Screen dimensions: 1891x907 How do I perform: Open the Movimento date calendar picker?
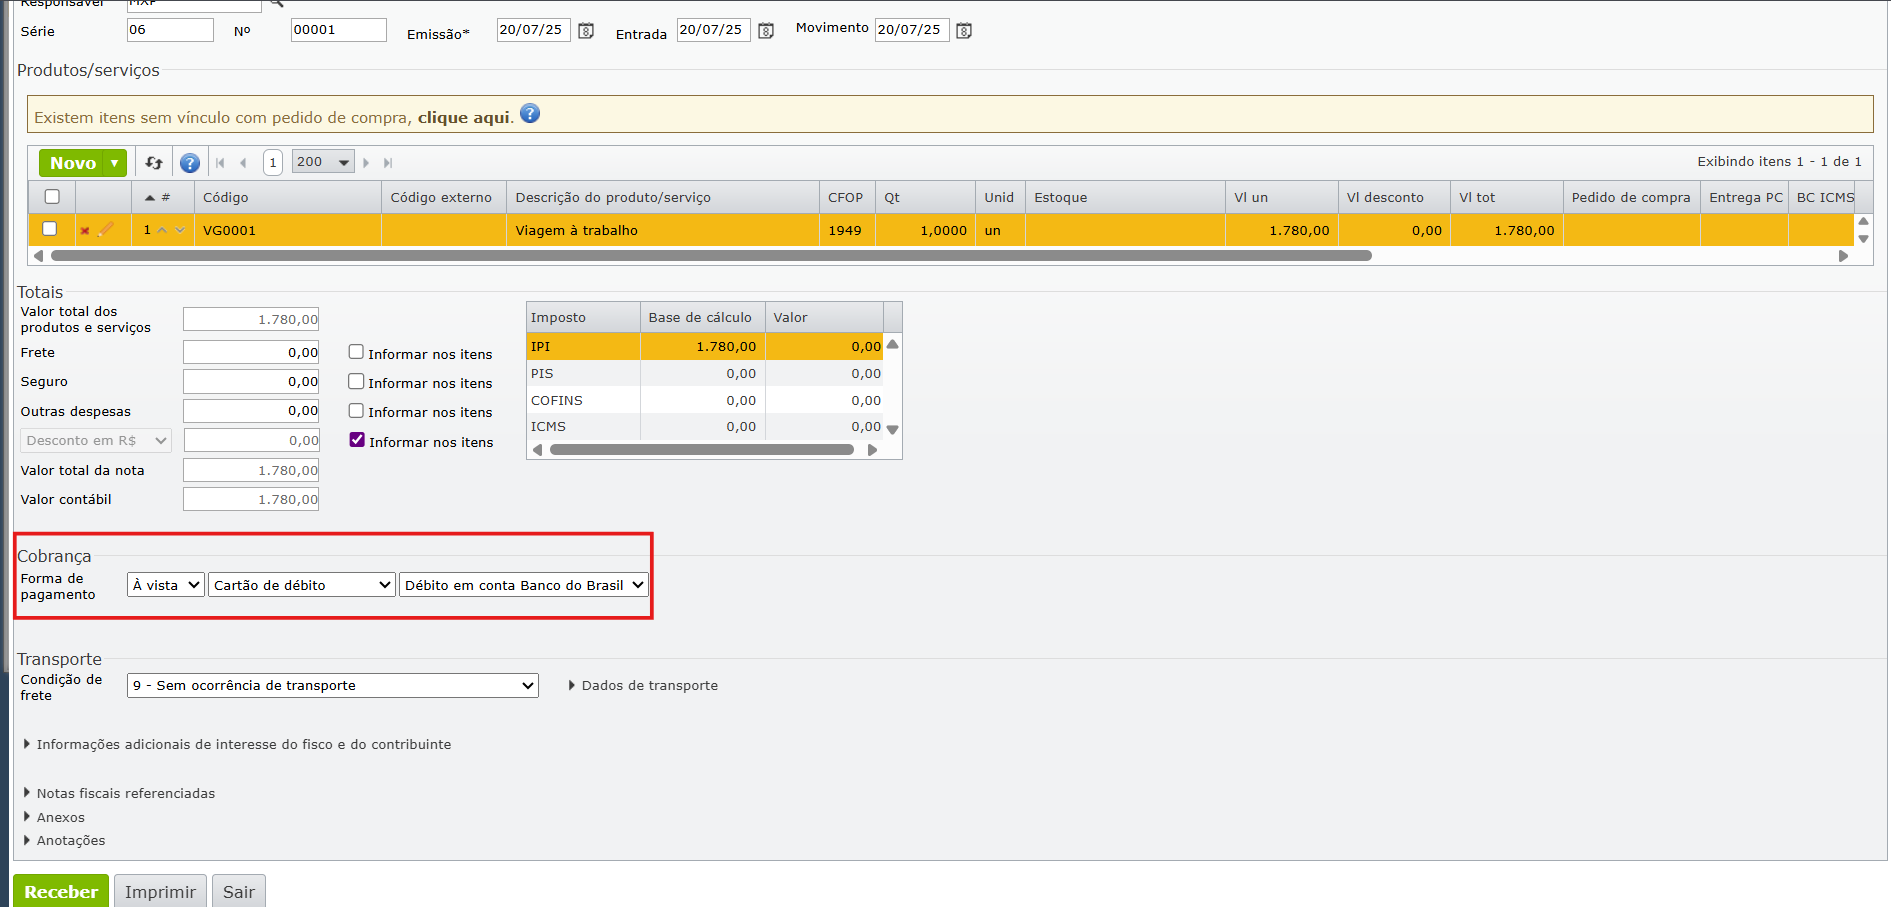[x=964, y=31]
